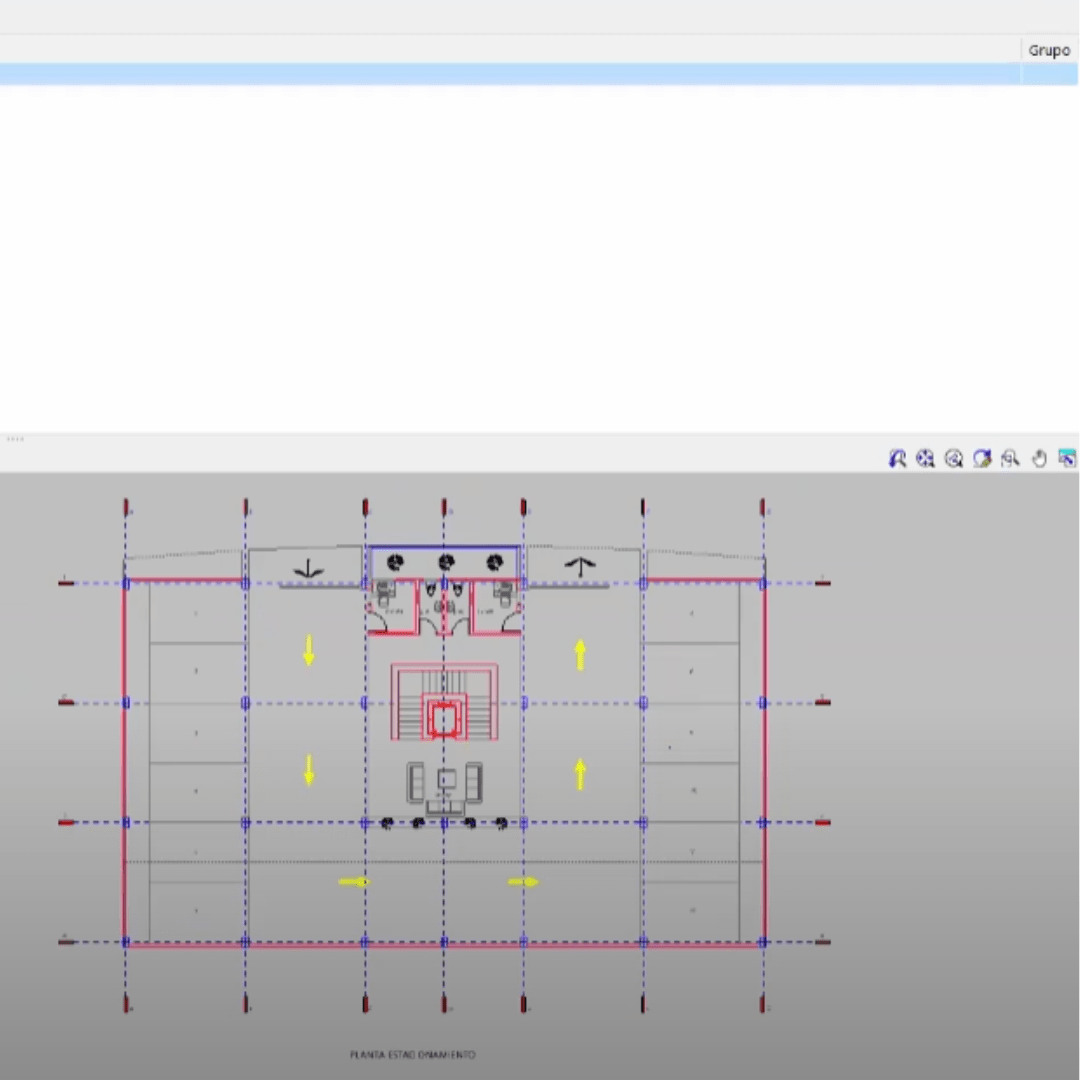The image size is (1080, 1080).
Task: Click the third magnifier zoom icon
Action: click(x=954, y=458)
